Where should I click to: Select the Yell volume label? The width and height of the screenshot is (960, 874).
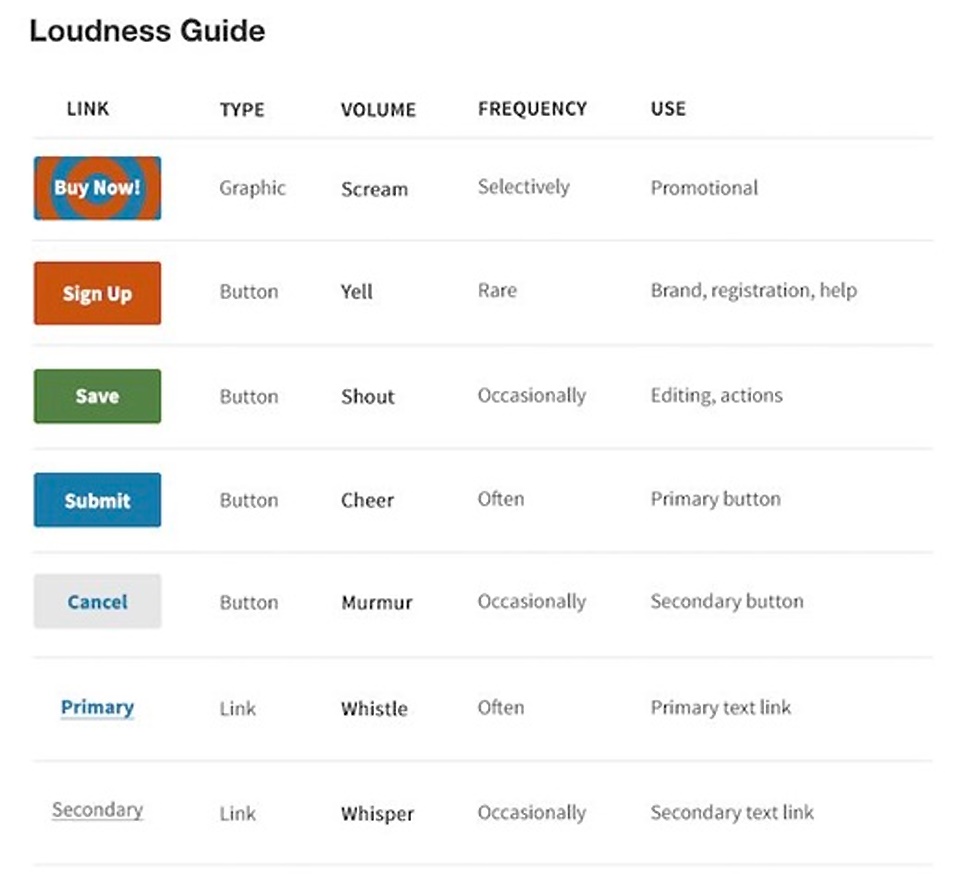point(356,291)
